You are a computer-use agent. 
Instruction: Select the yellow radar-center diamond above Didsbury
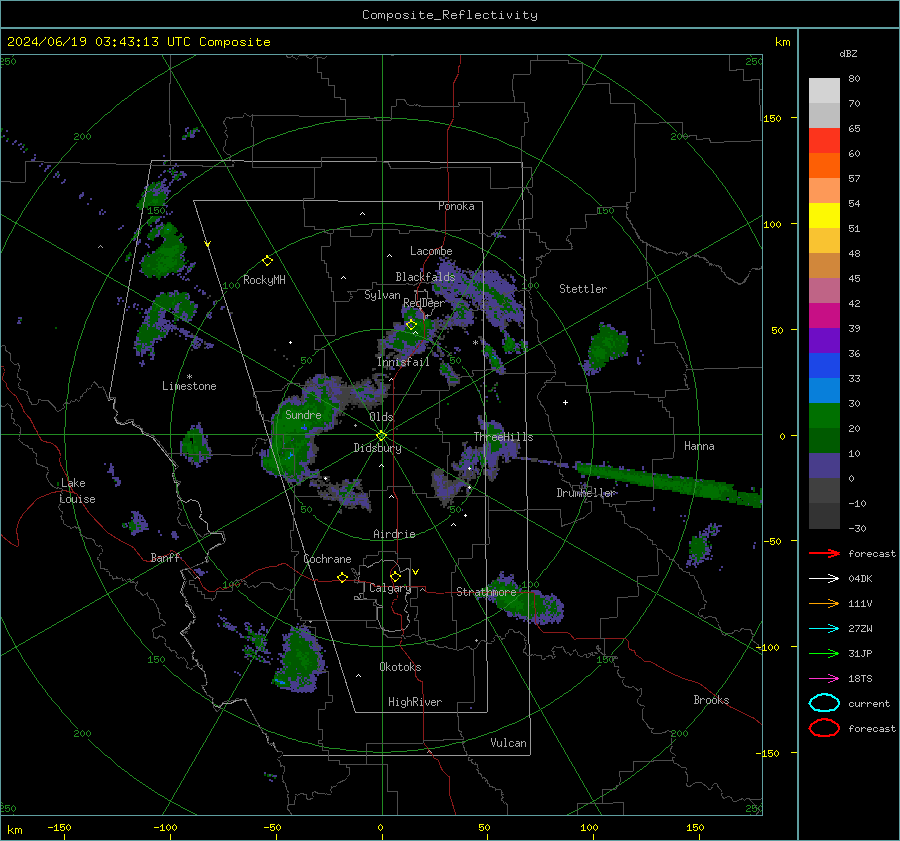382,436
